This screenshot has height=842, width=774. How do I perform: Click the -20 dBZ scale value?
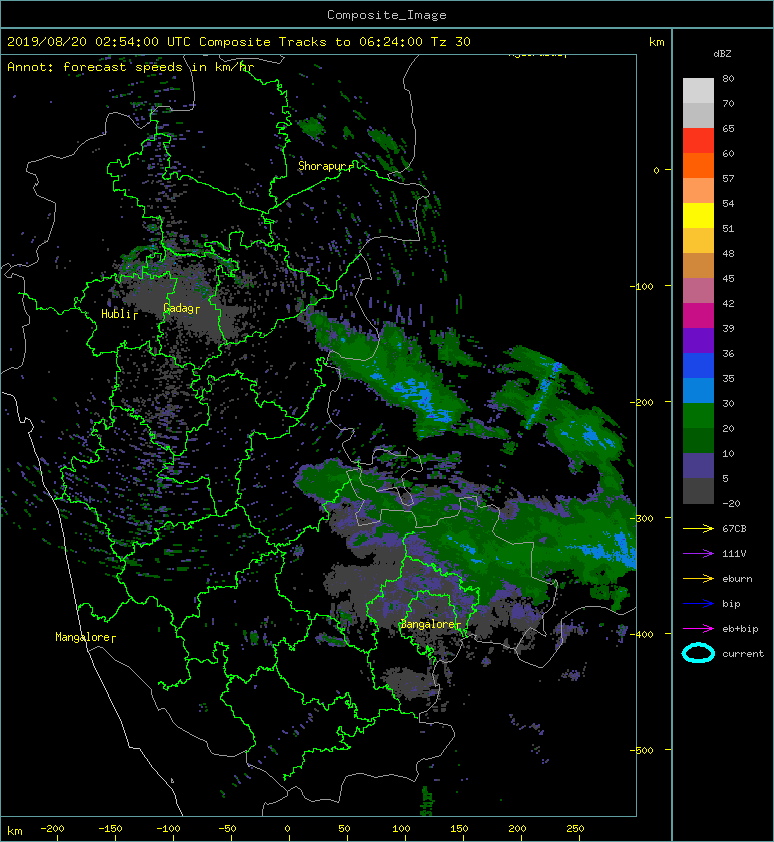(x=731, y=504)
